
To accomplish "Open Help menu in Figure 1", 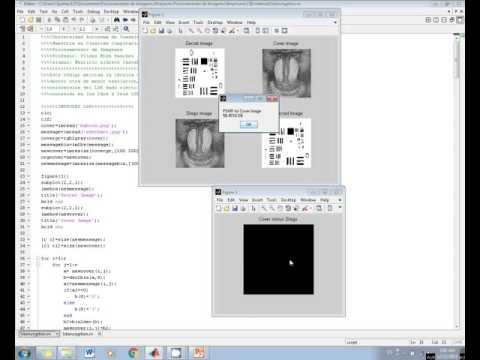I will point(251,22).
